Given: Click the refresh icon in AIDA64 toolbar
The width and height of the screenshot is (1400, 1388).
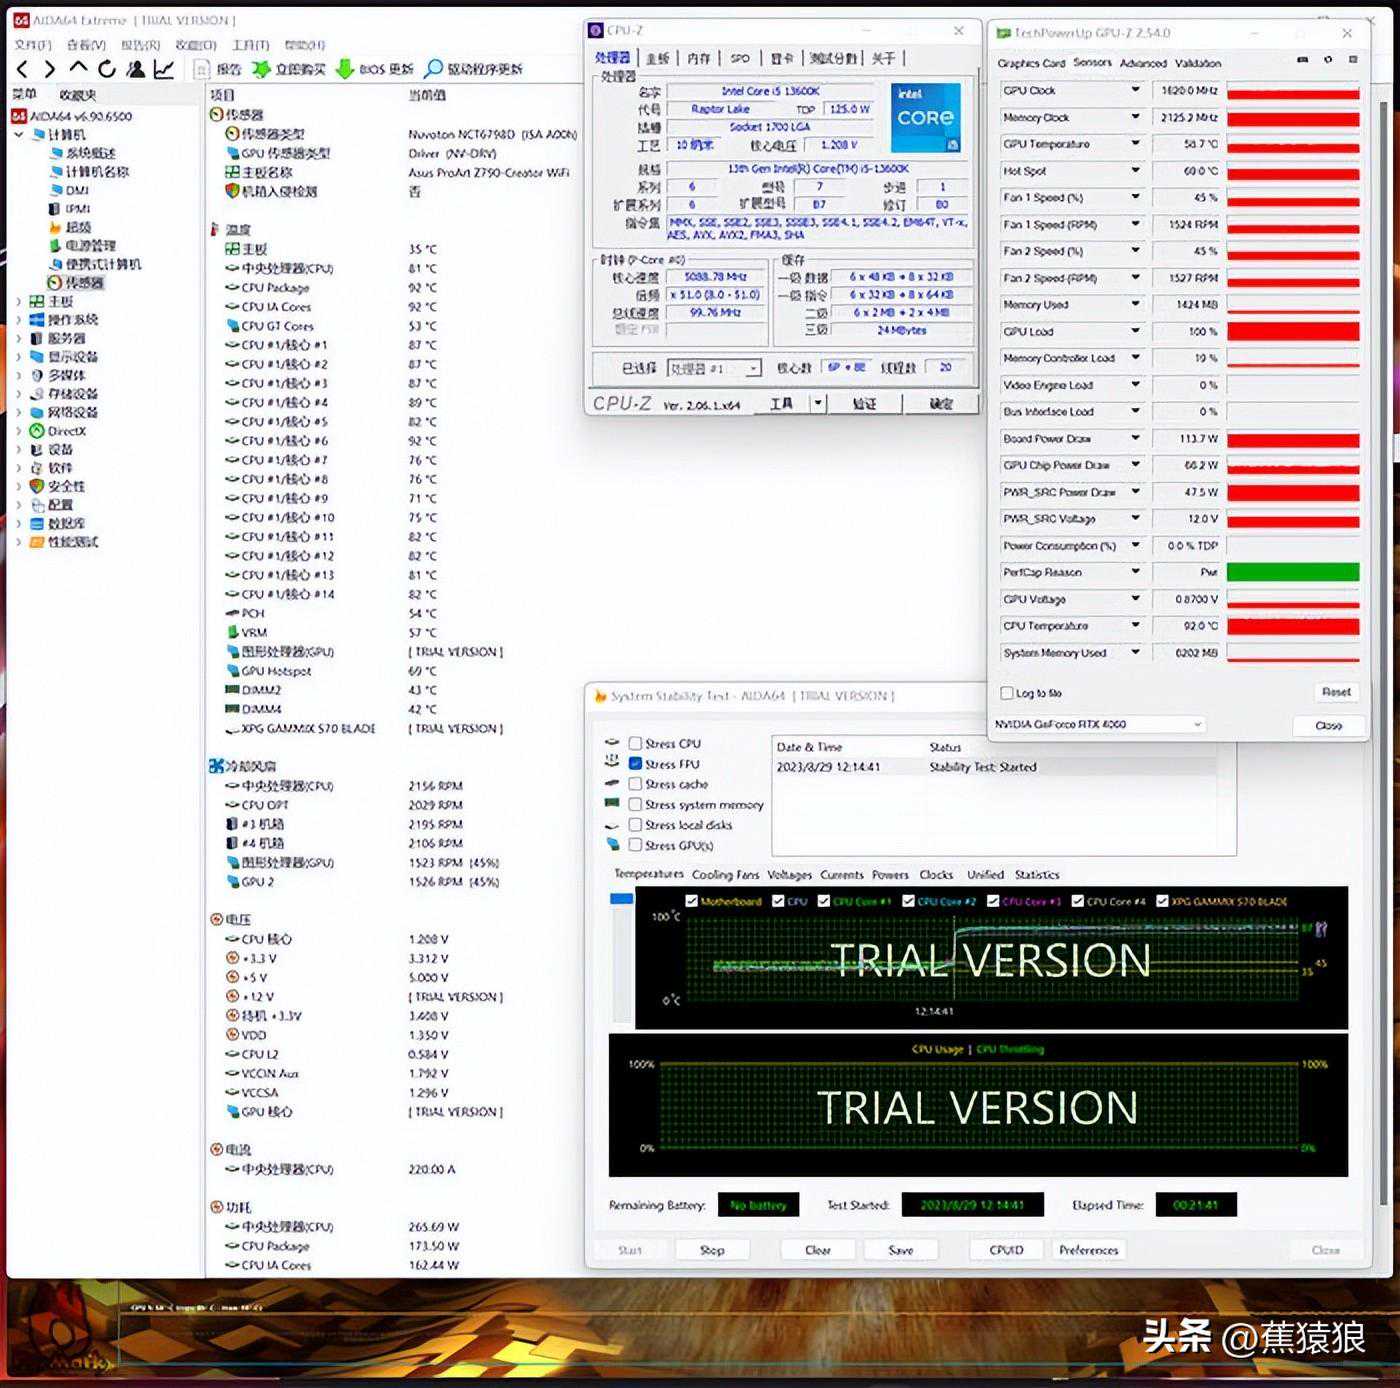Looking at the screenshot, I should click(x=107, y=69).
